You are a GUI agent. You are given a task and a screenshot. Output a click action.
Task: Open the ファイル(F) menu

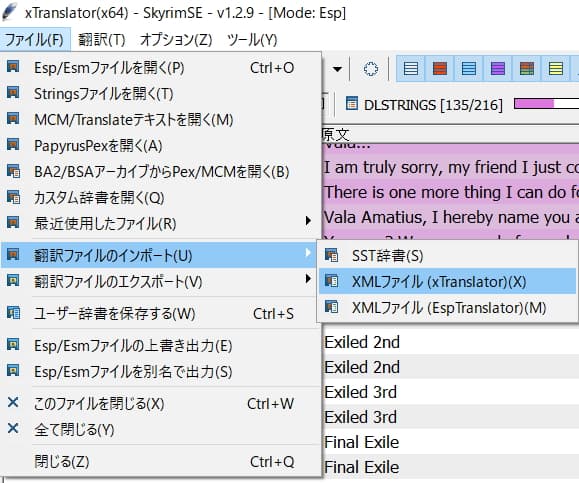tap(35, 39)
